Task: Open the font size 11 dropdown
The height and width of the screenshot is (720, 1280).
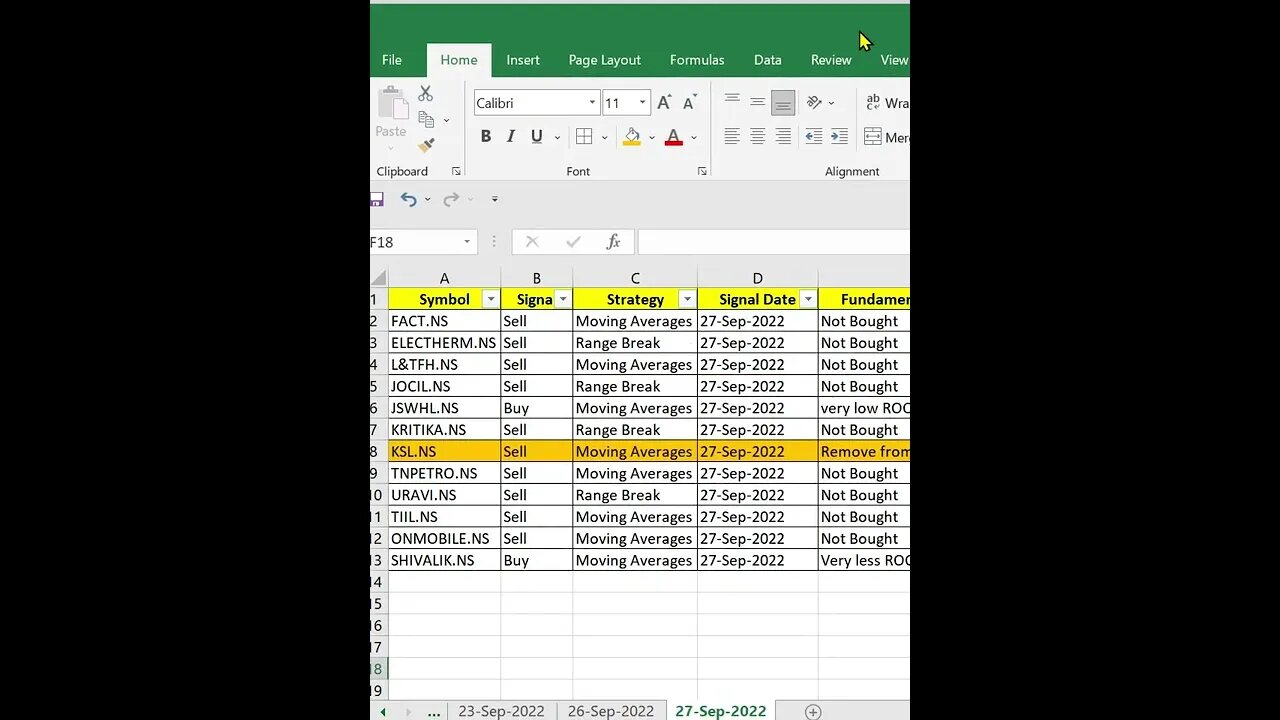Action: (x=642, y=103)
